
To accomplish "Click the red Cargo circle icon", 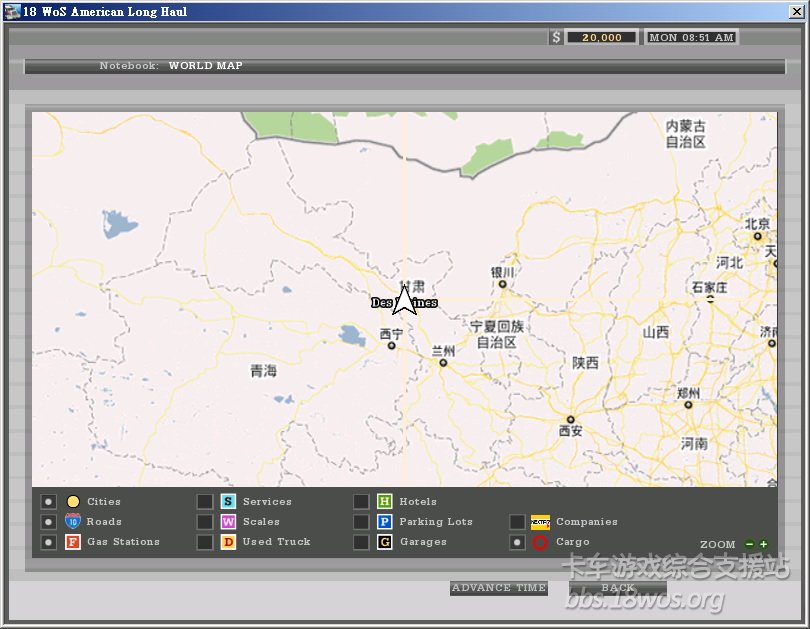I will pos(540,542).
